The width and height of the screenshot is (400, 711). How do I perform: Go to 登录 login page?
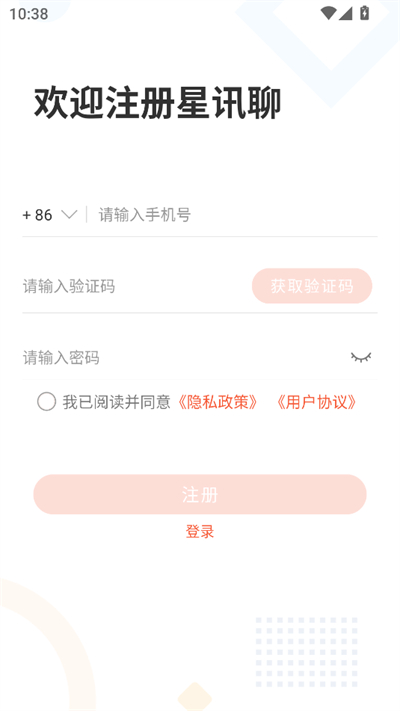[200, 531]
